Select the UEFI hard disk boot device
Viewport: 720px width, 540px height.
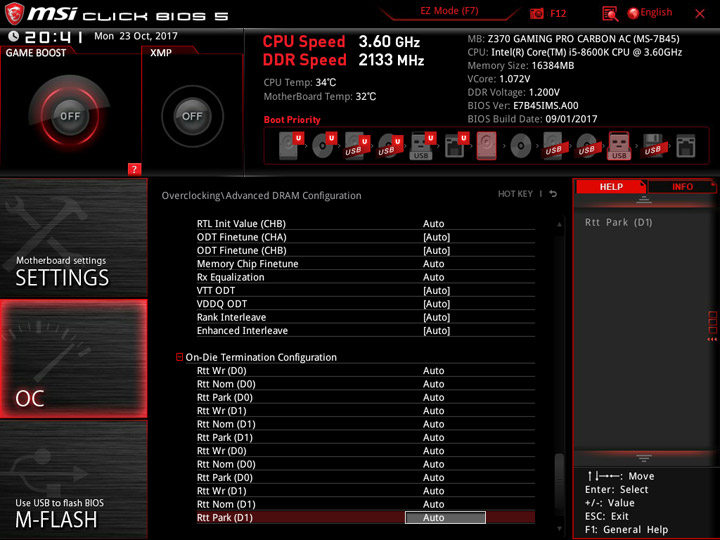click(292, 146)
